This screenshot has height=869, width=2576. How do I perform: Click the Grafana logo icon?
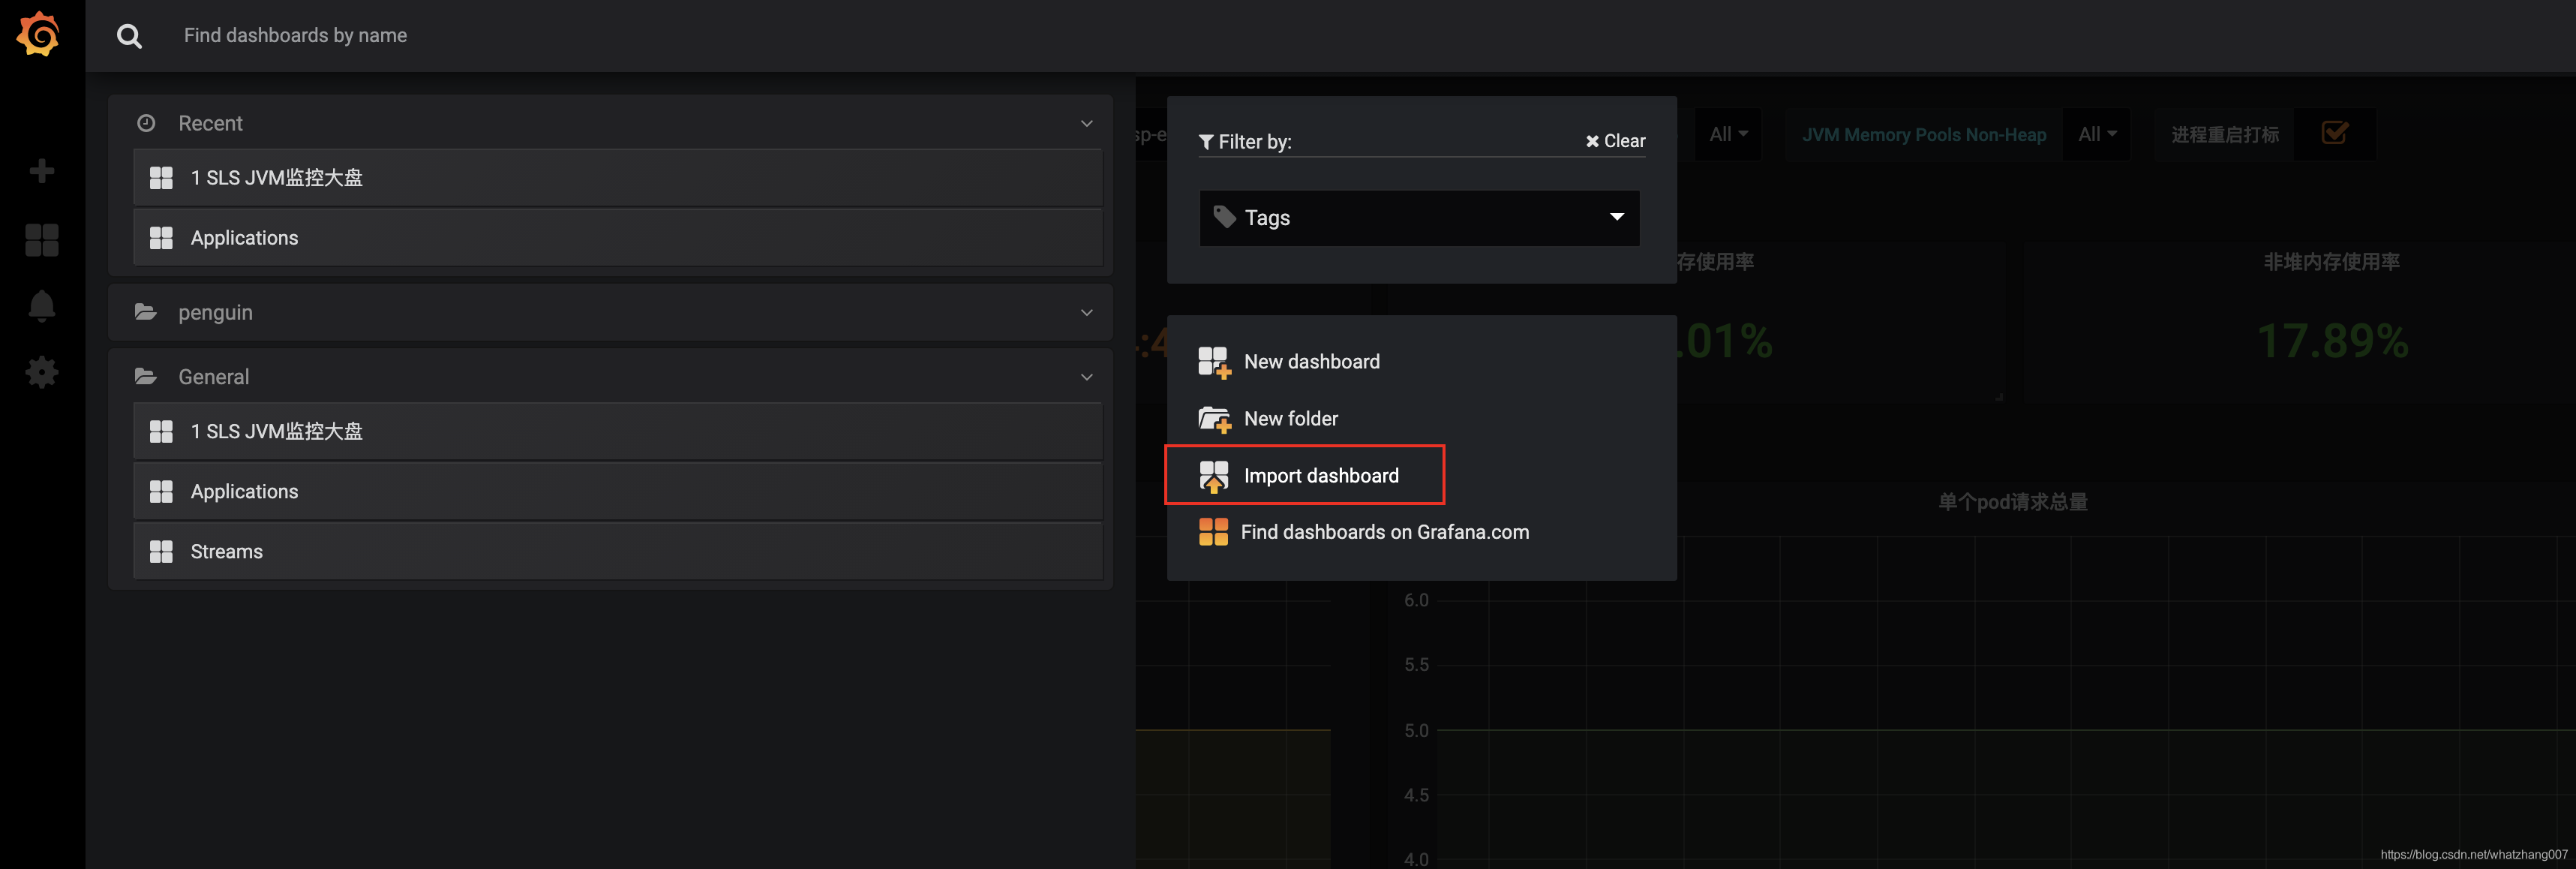click(x=39, y=35)
